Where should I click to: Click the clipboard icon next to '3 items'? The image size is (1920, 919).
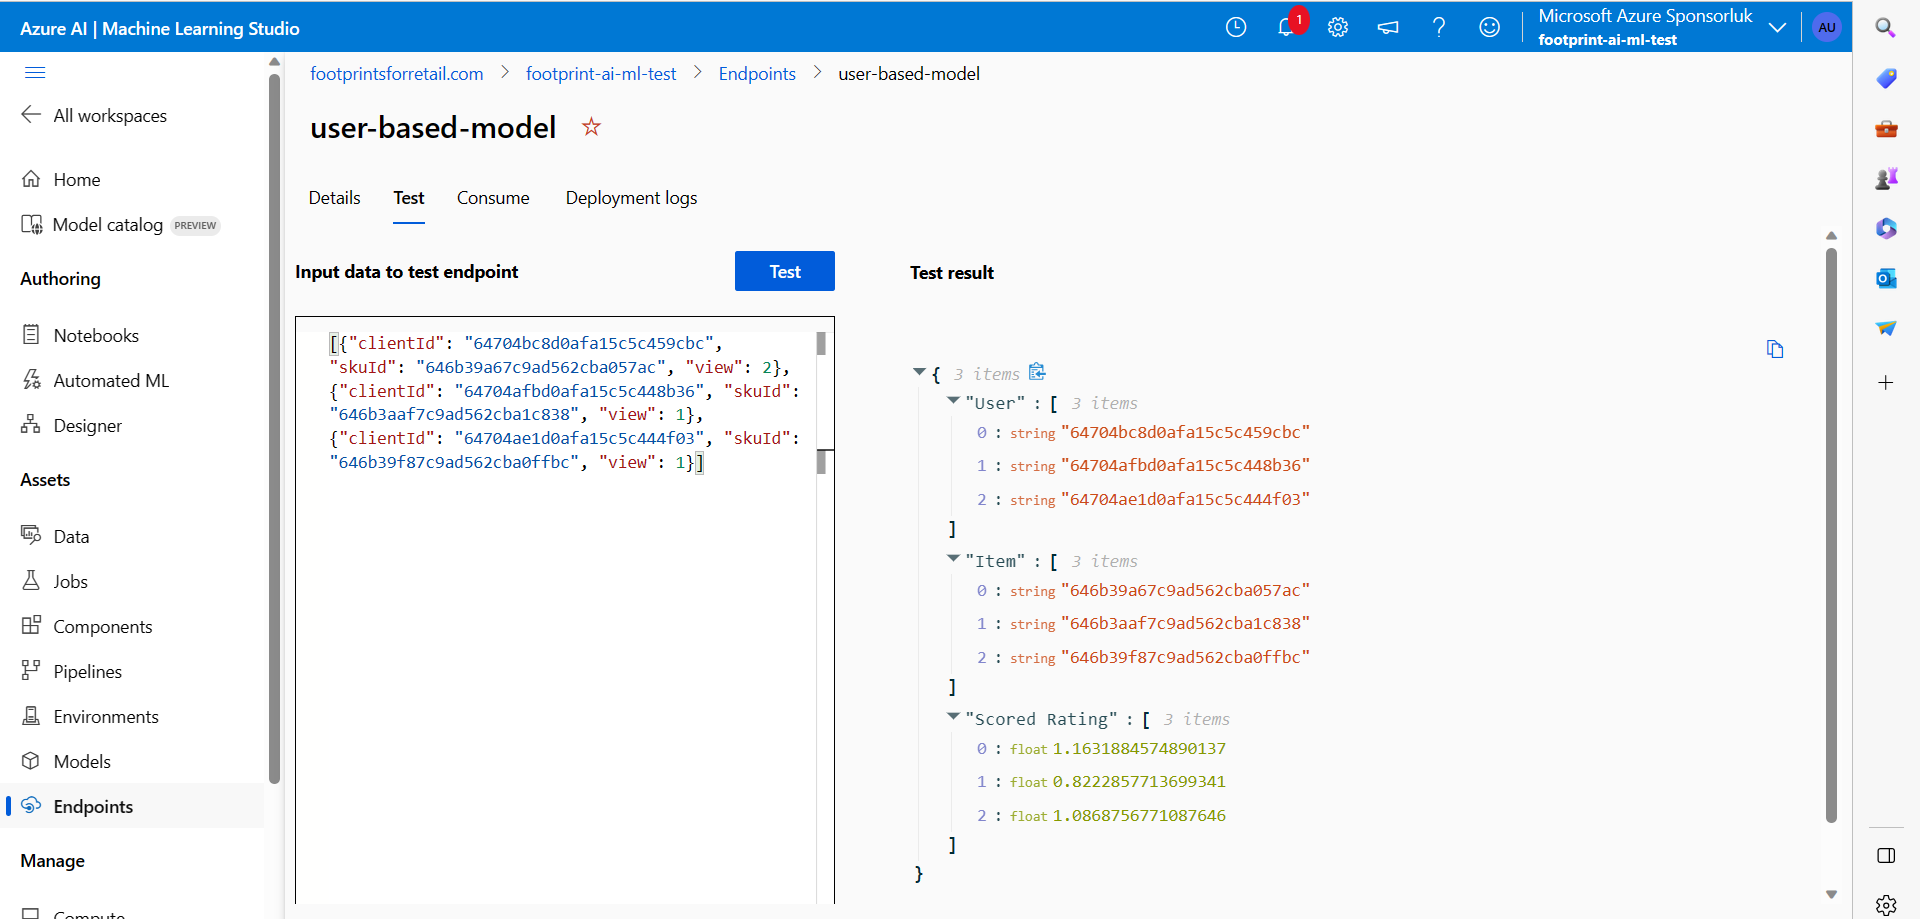(x=1038, y=372)
